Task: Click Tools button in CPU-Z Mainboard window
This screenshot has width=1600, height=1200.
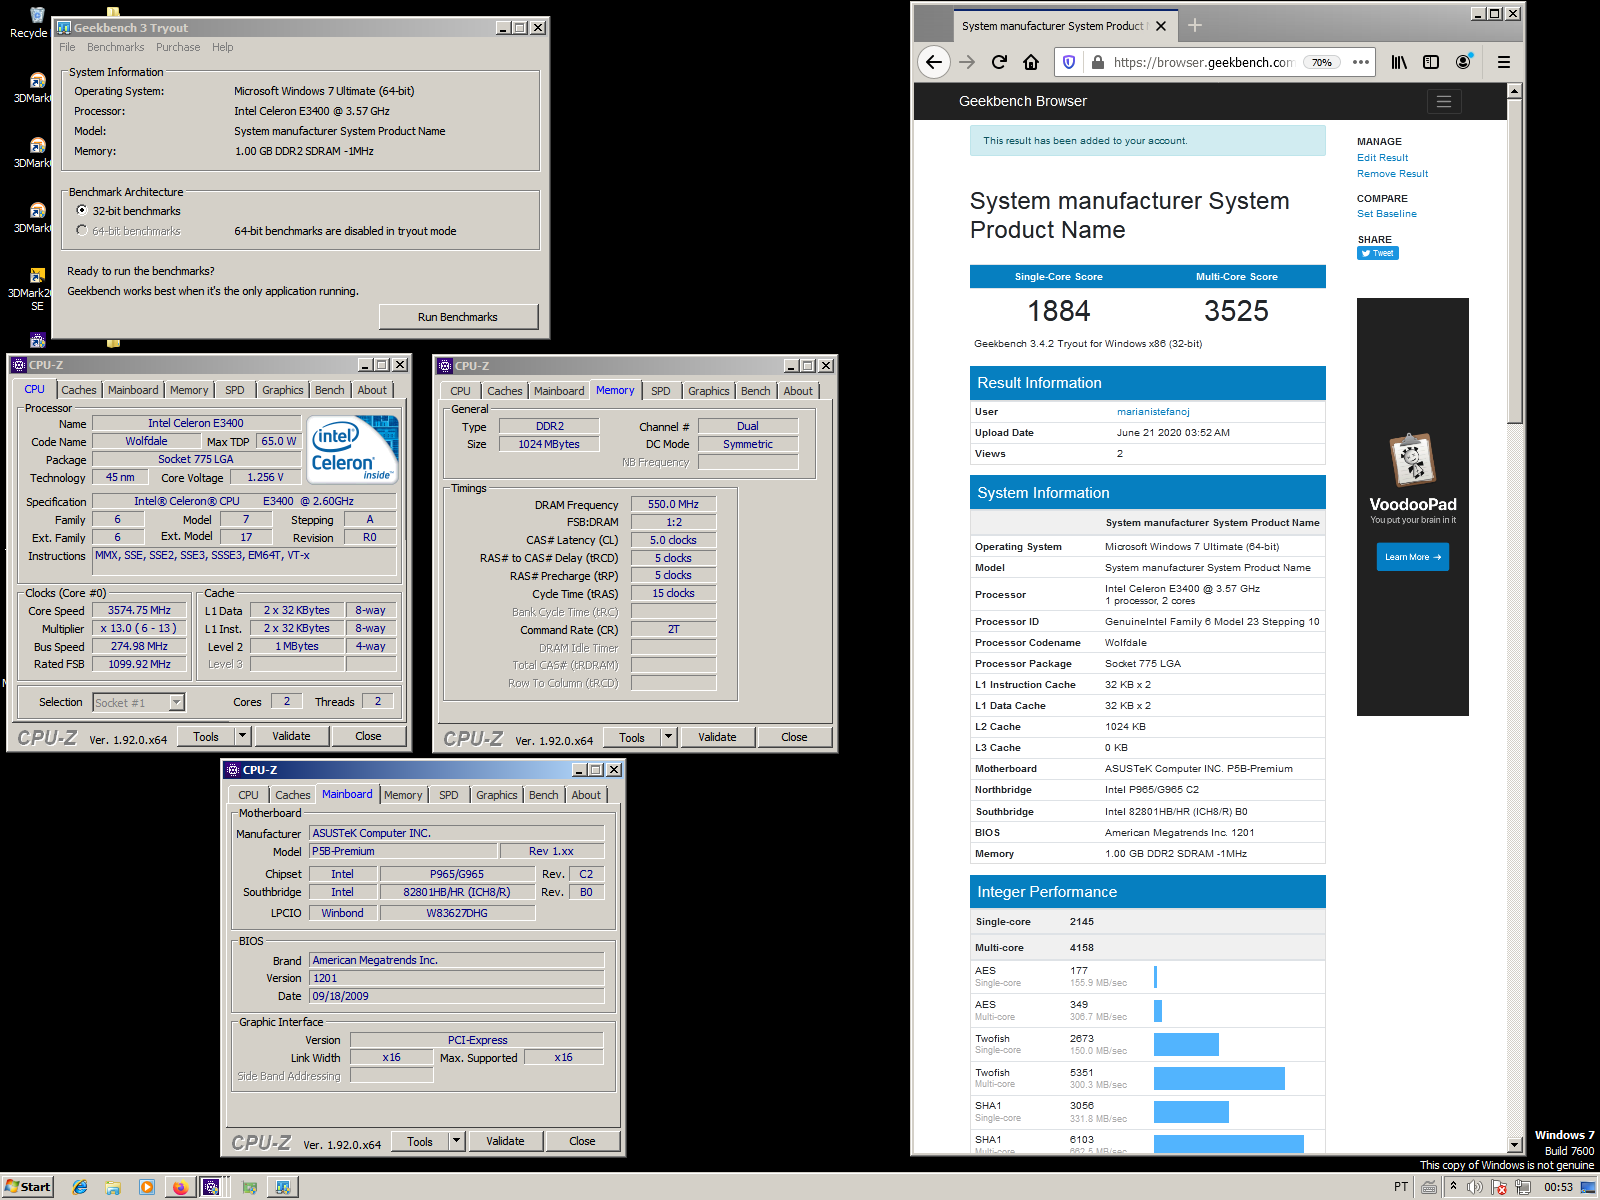Action: tap(420, 1141)
